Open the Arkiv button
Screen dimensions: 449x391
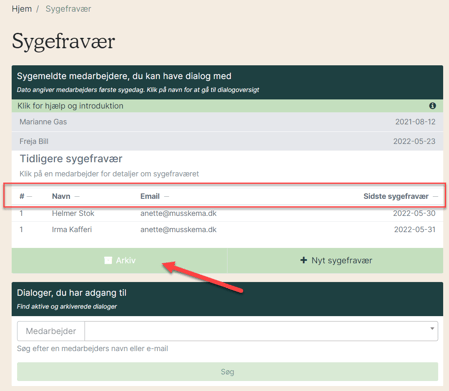(x=119, y=260)
